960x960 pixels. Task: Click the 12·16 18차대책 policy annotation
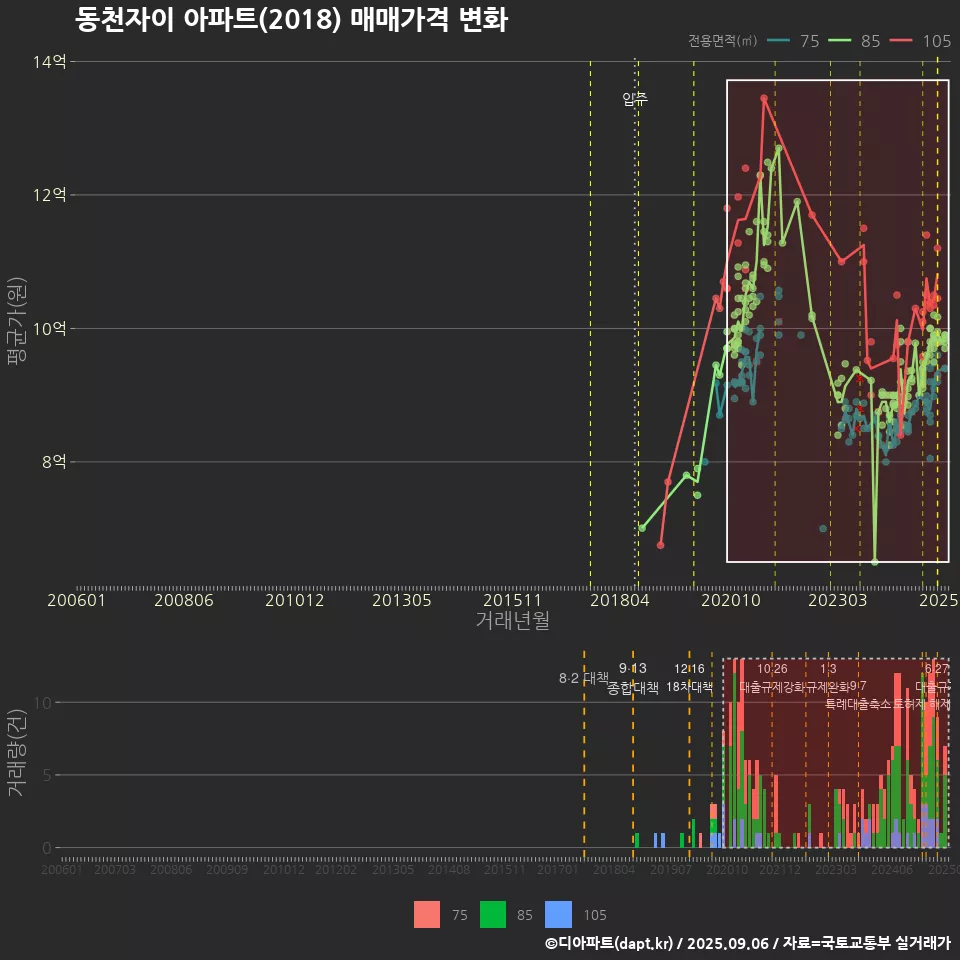point(689,678)
